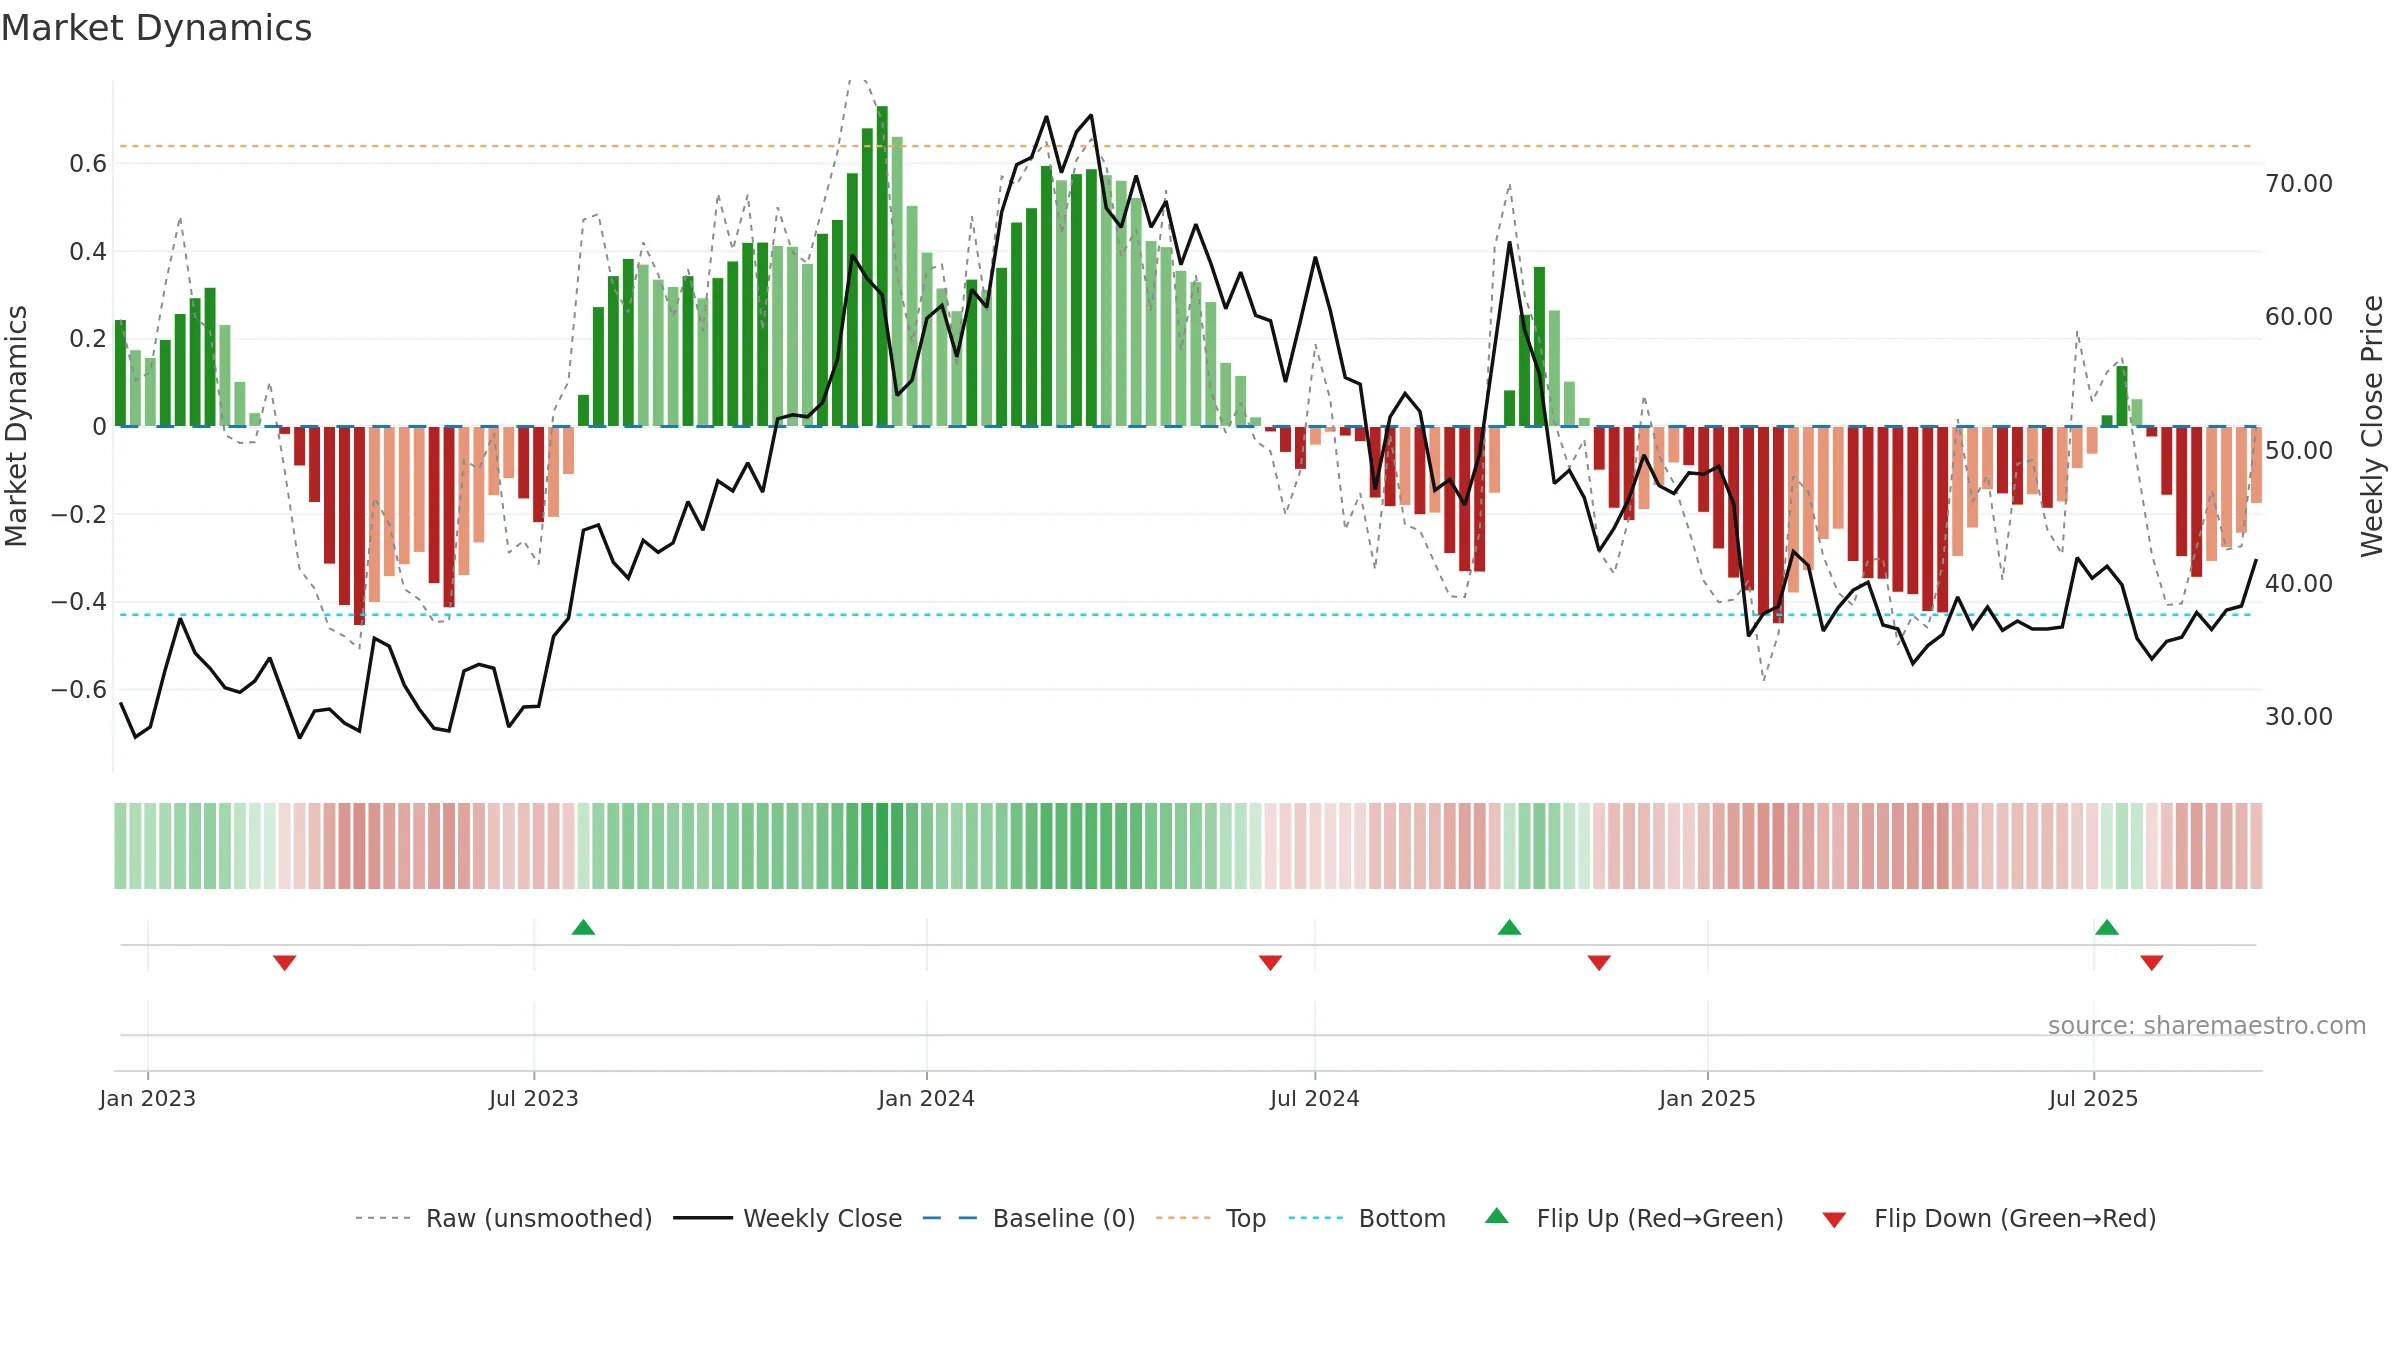Viewport: 2400px width, 1350px height.
Task: Click the Jul 2025 axis label
Action: 2094,1098
